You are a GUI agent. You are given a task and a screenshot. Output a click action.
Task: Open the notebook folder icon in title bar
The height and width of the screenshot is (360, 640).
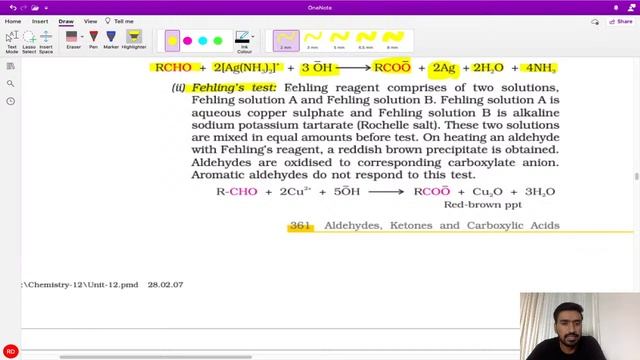pos(35,8)
